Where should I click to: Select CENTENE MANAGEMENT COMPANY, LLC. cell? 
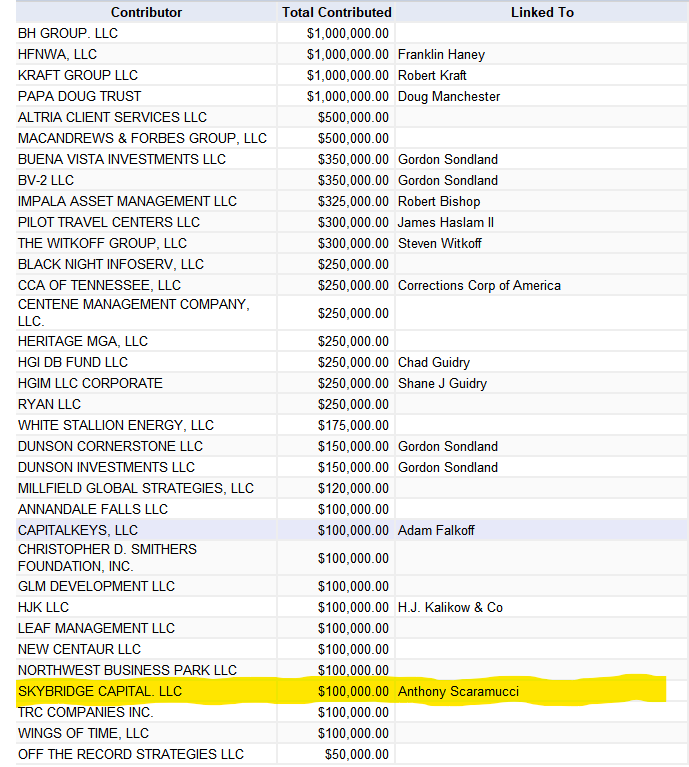point(146,313)
